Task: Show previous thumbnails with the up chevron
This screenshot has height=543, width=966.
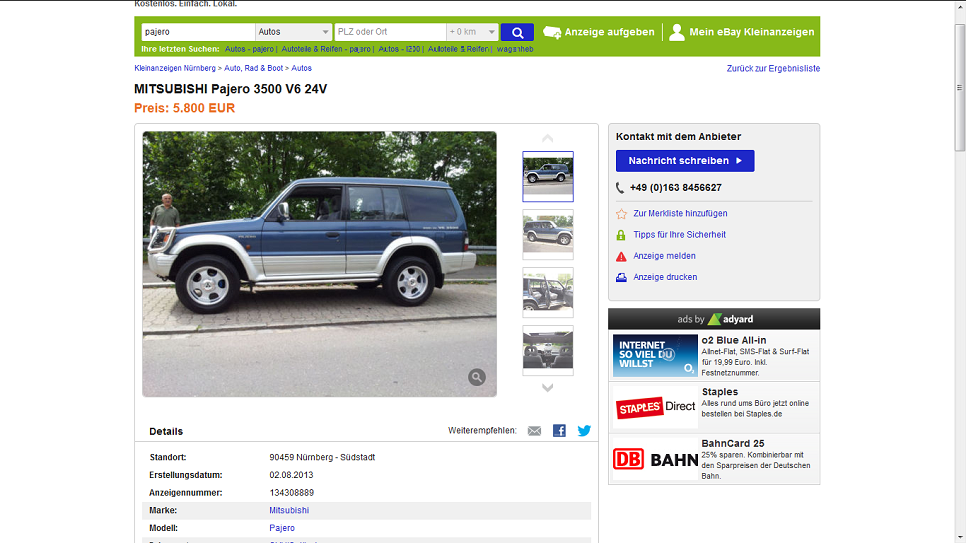Action: point(547,138)
